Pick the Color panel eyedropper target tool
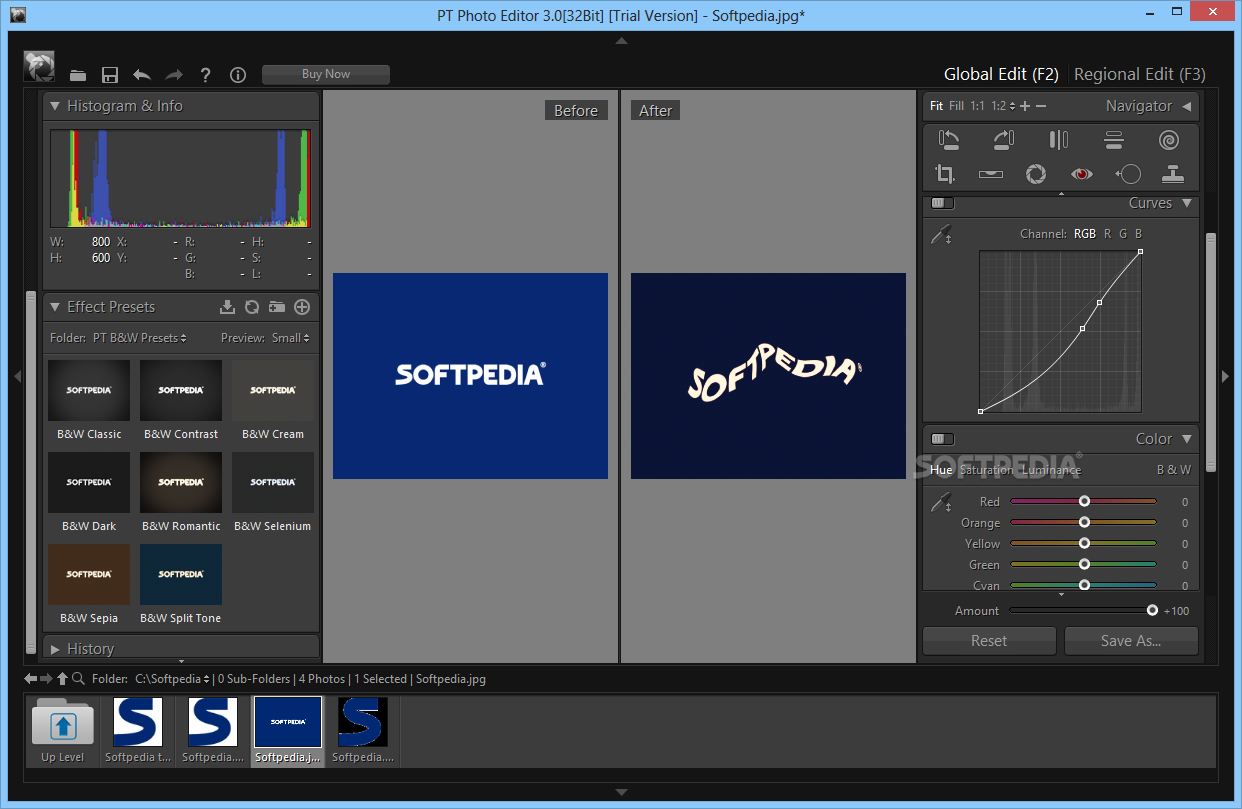Screen dimensions: 1242x809 [941, 503]
